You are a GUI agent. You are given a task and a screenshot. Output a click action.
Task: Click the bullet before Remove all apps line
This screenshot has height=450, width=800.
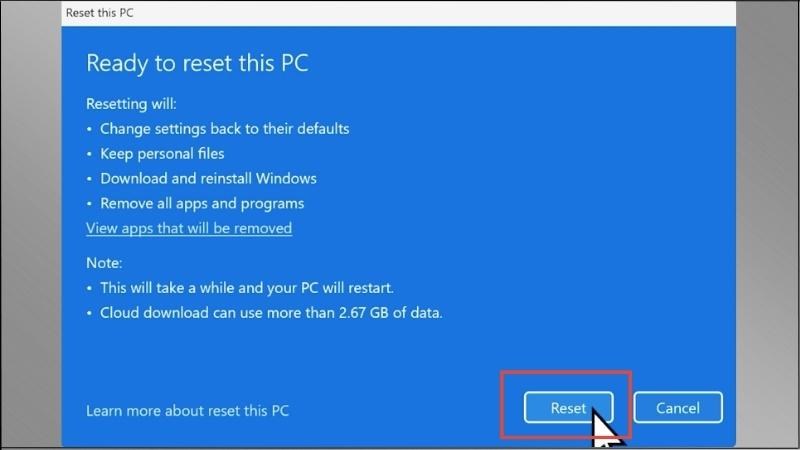[89, 204]
